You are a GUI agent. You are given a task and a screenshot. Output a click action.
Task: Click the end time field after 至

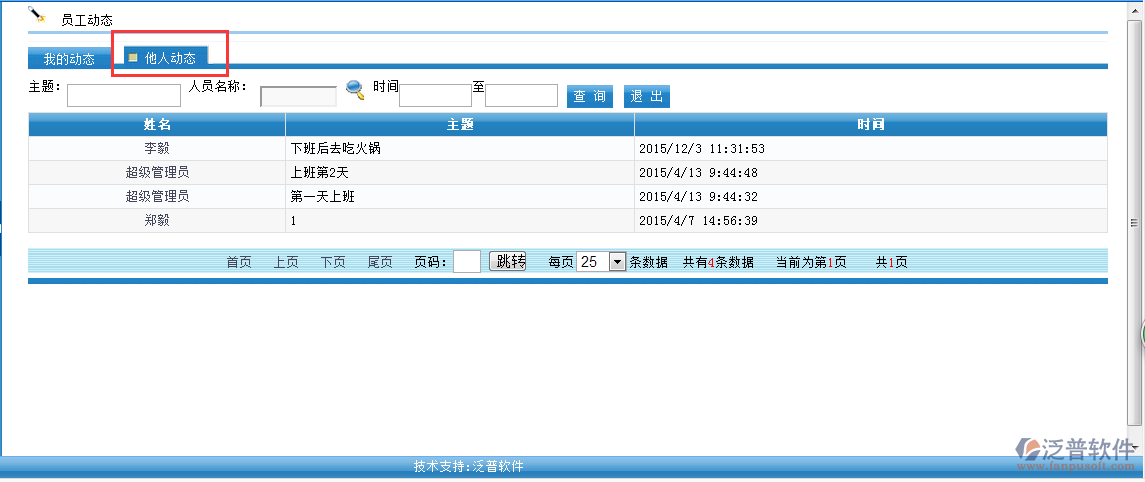(521, 96)
